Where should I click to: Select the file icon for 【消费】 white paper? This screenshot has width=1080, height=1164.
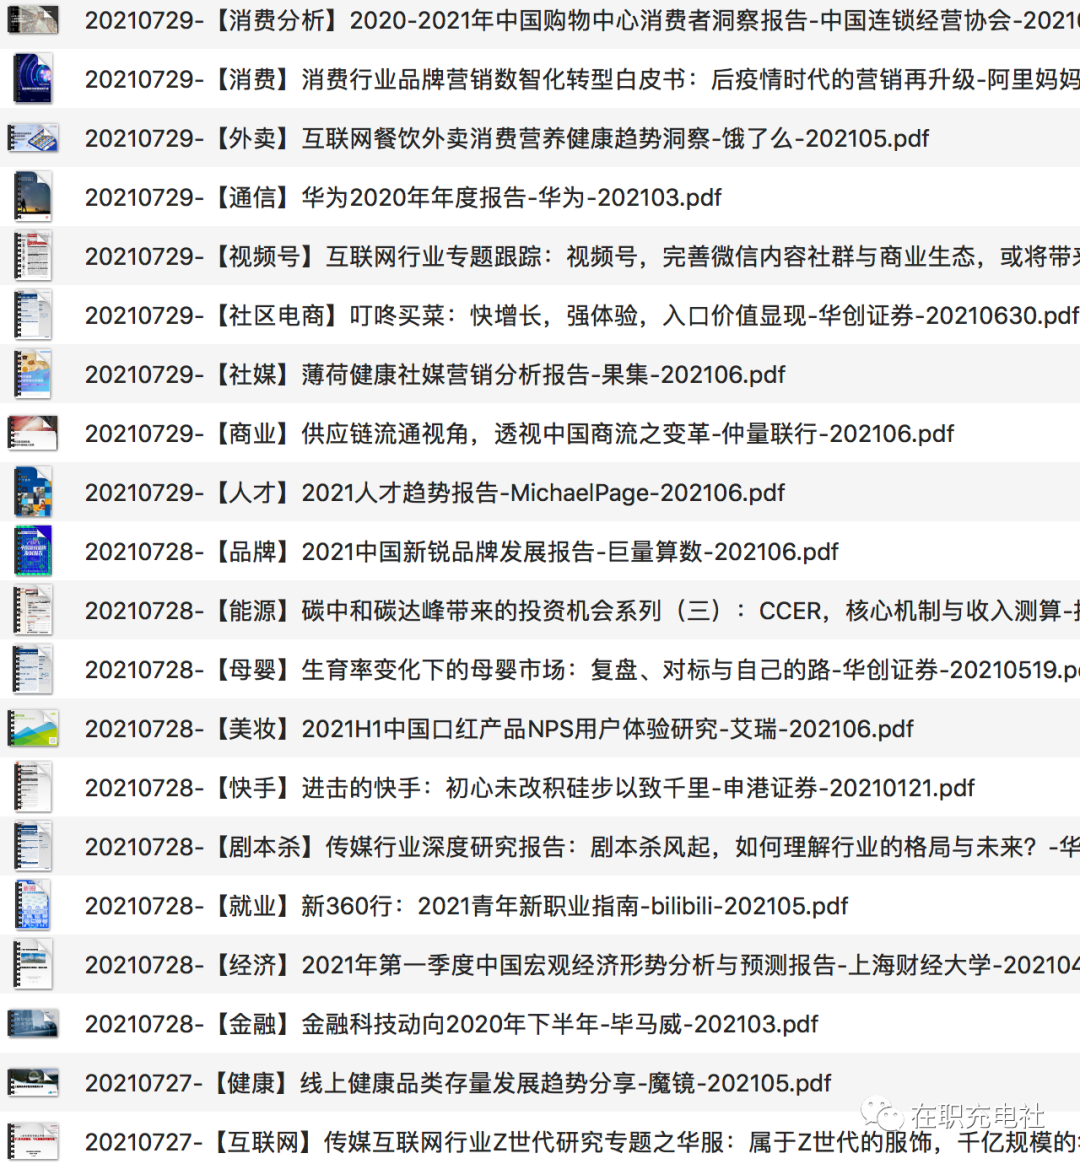click(33, 79)
